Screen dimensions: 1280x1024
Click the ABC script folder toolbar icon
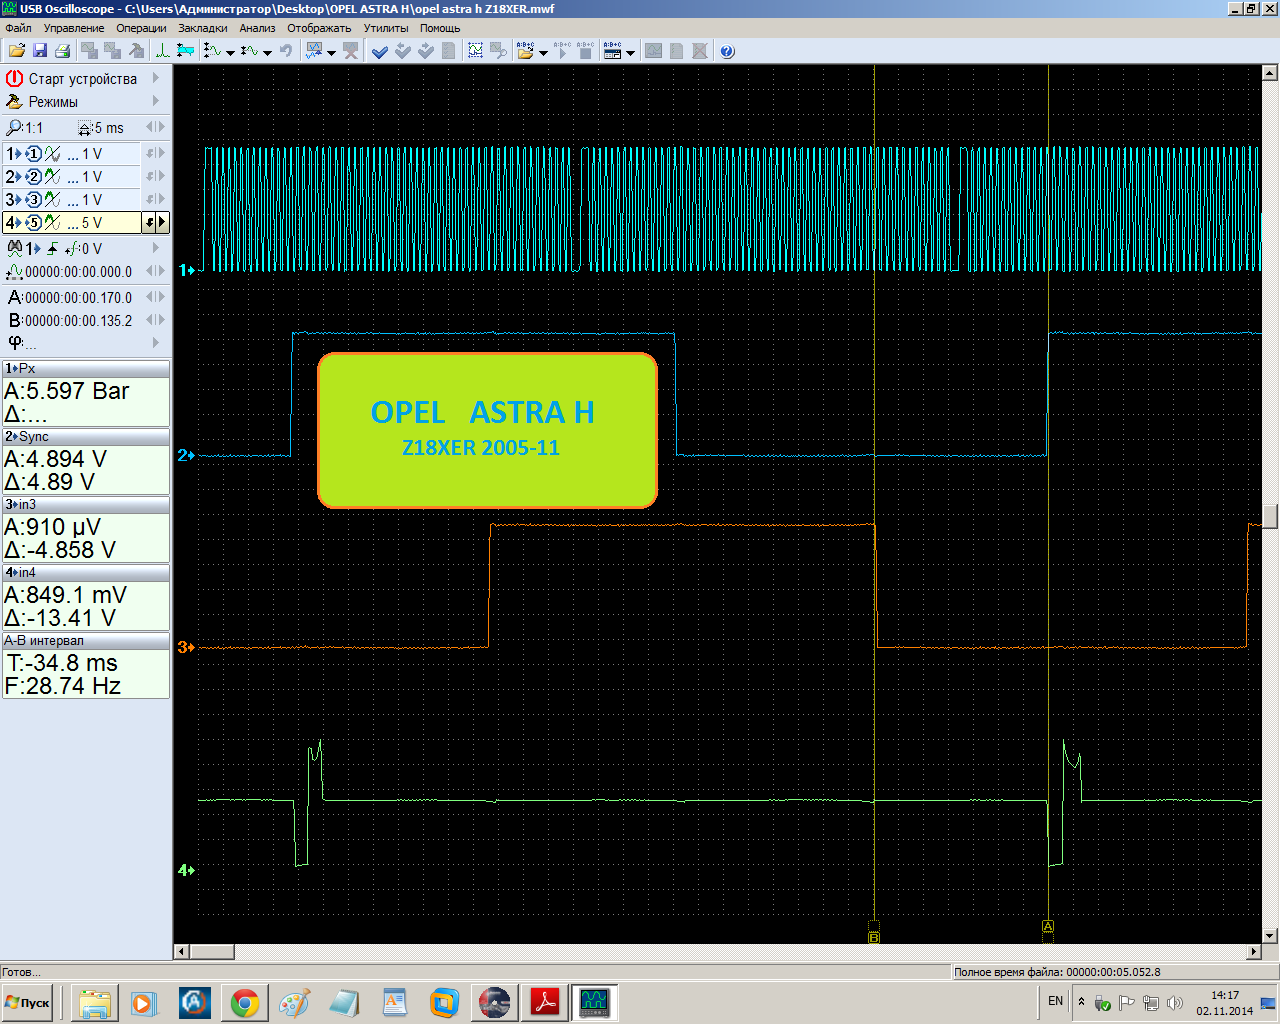tap(526, 51)
